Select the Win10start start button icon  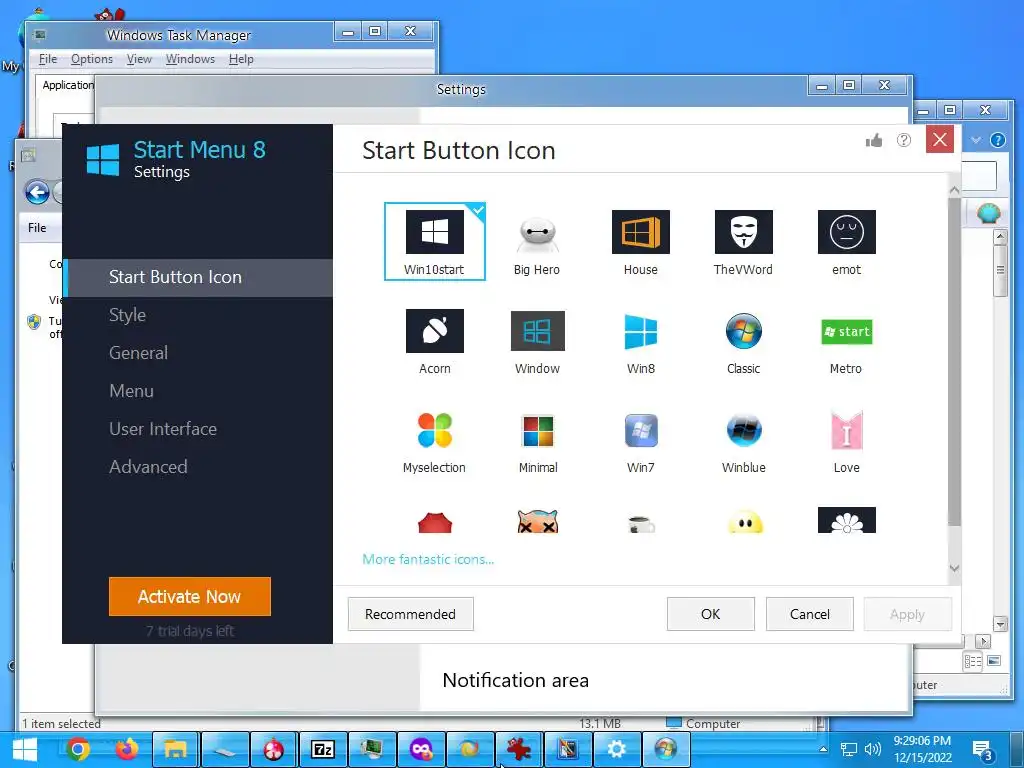[434, 241]
